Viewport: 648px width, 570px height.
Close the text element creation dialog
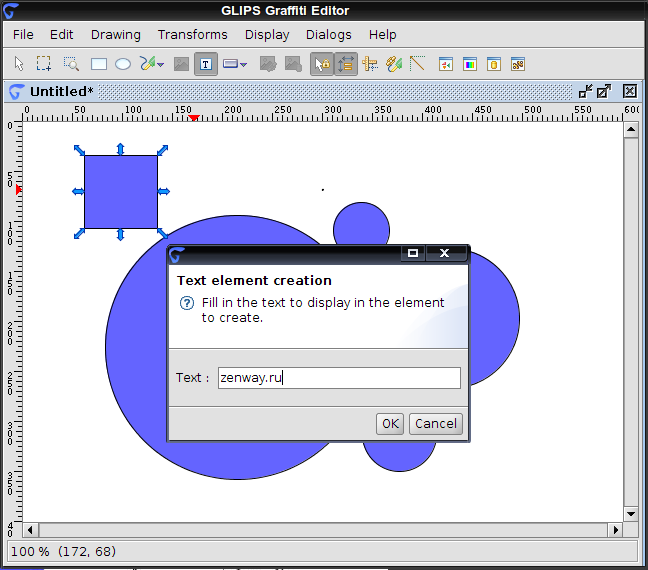(x=445, y=253)
